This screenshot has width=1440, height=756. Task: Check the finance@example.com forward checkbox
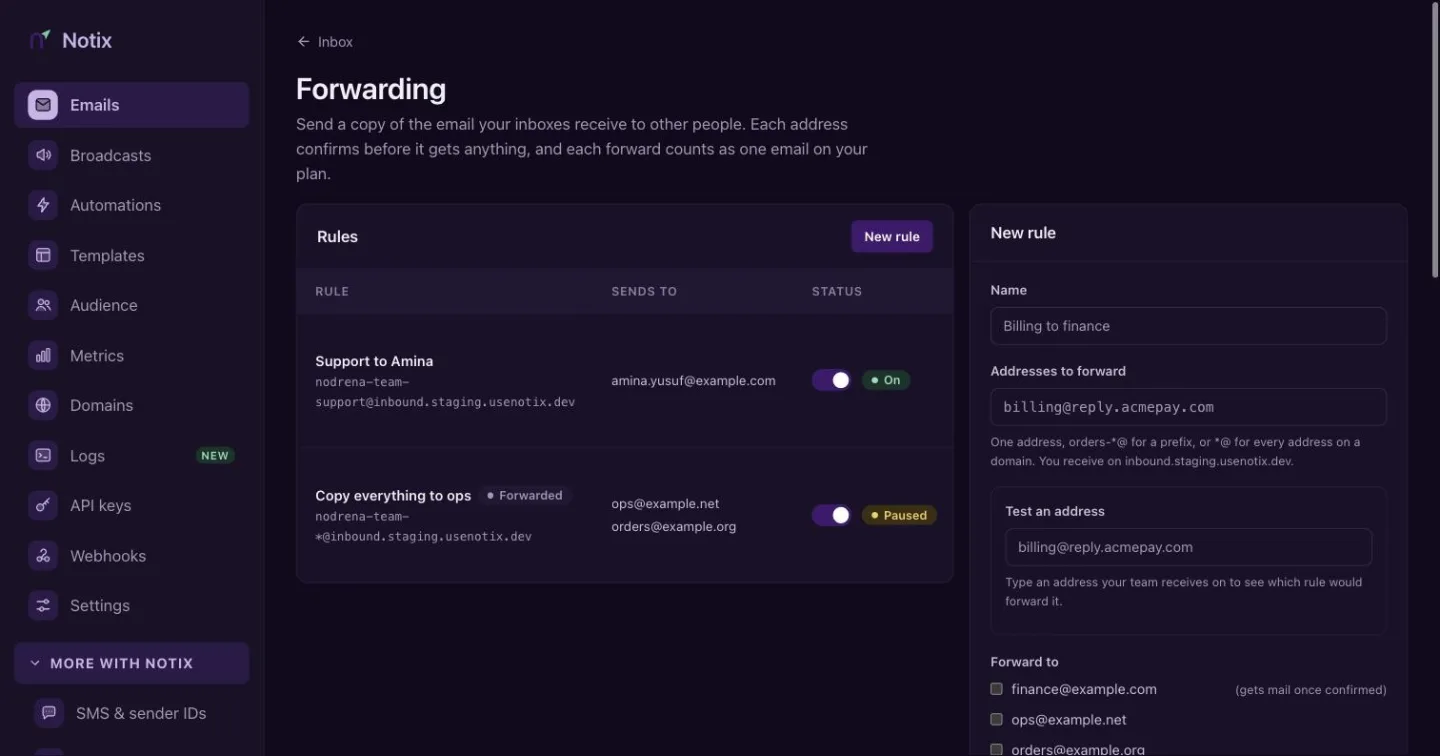pyautogui.click(x=996, y=689)
